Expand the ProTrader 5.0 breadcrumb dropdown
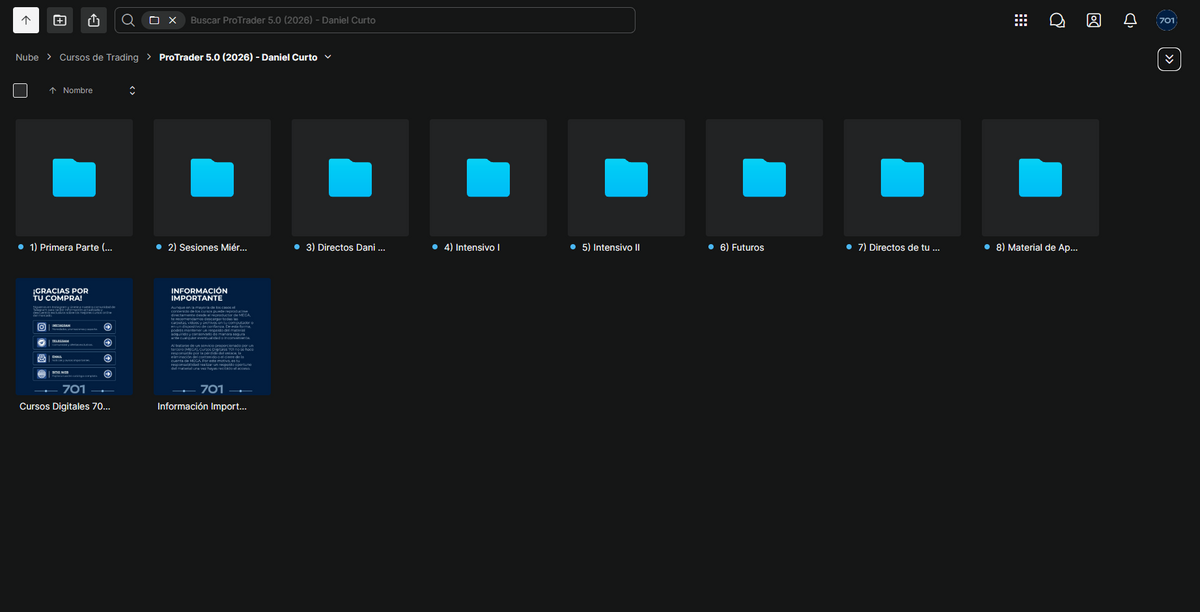 click(328, 57)
